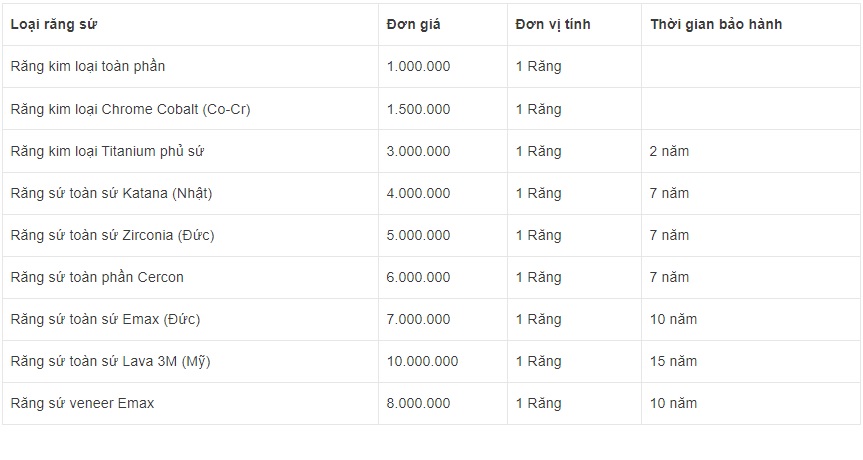Select the 'Răng kim loại toàn phần' cell
This screenshot has width=863, height=460.
click(88, 66)
